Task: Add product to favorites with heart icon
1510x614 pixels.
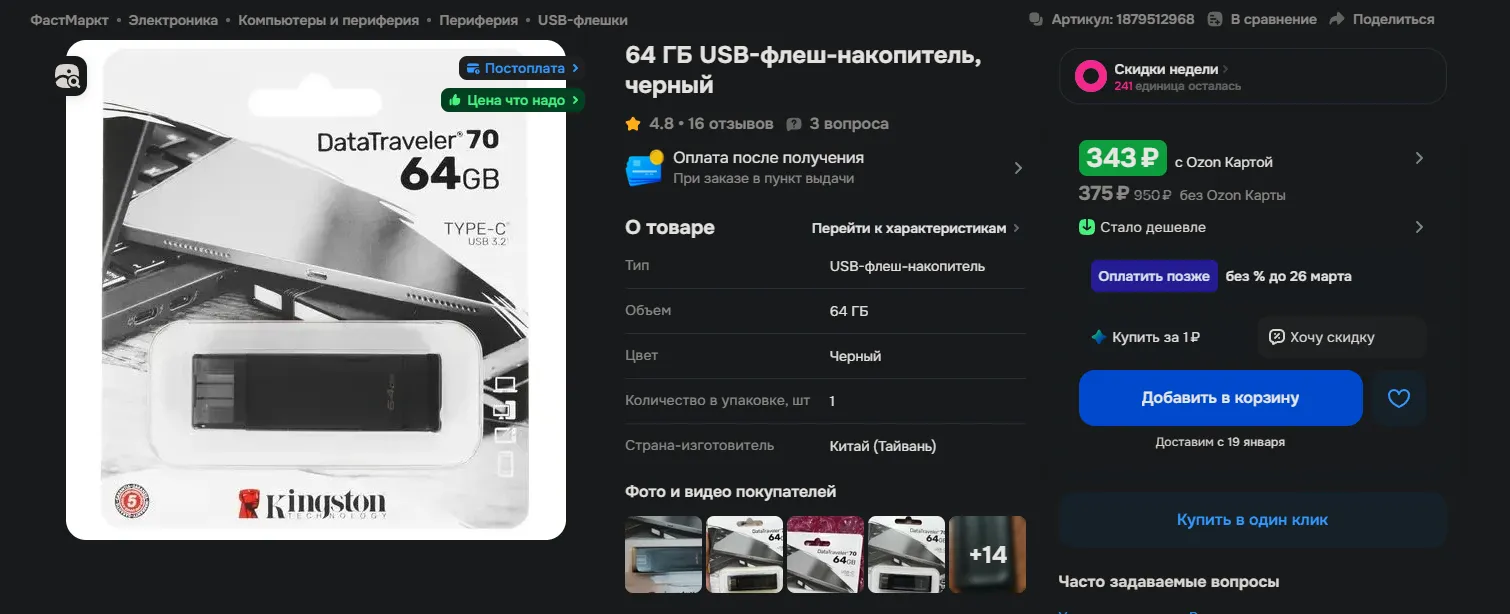Action: point(1398,398)
